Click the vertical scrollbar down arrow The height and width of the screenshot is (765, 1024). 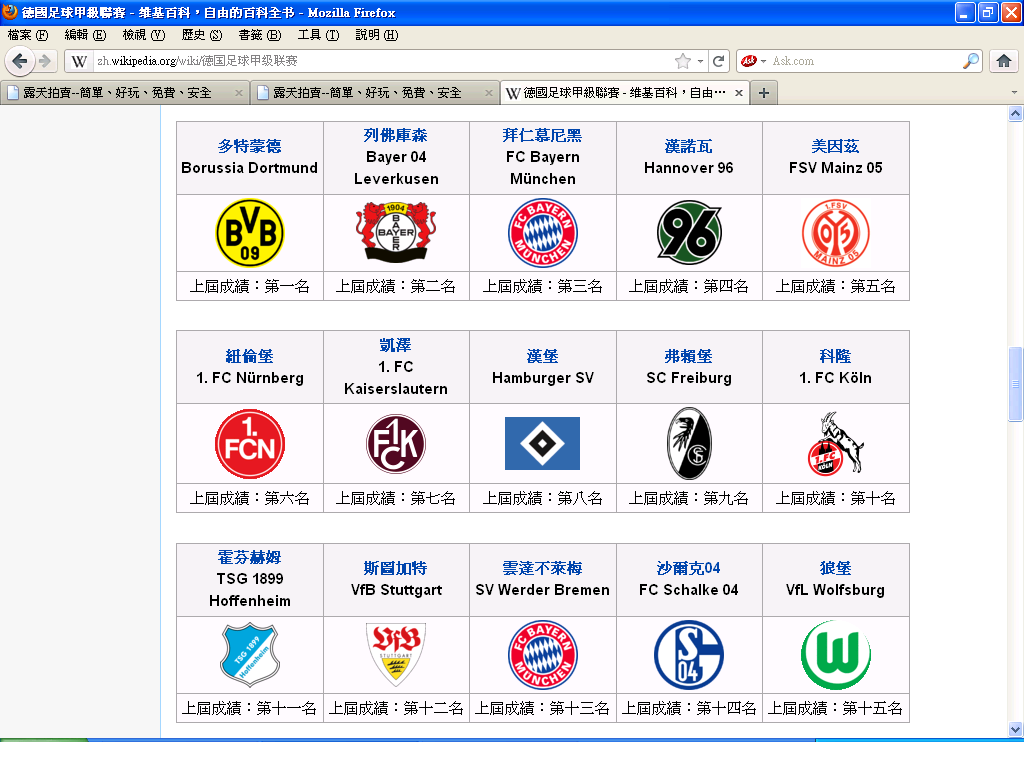coord(1015,728)
